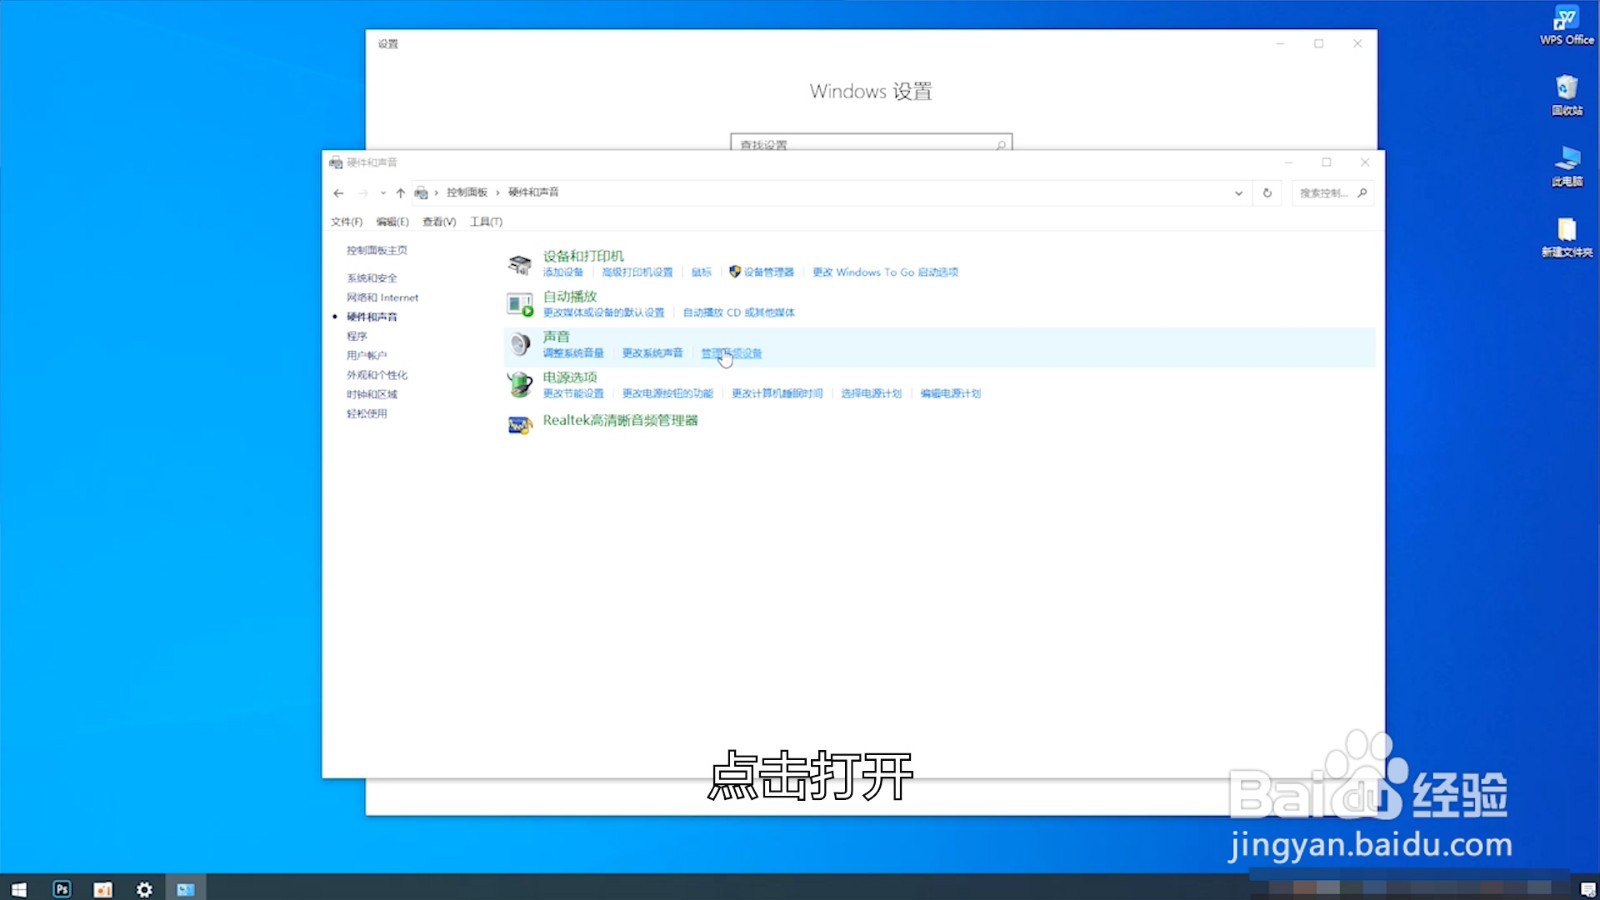1600x900 pixels.
Task: Open the 文件(F) menu
Action: [346, 222]
